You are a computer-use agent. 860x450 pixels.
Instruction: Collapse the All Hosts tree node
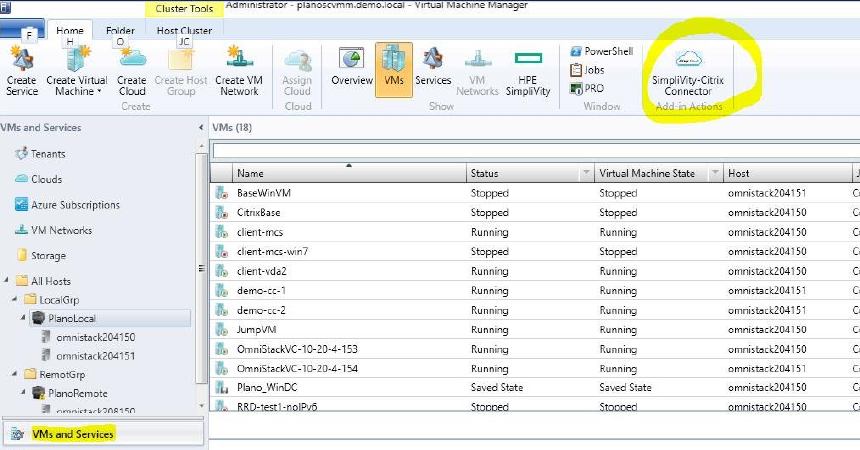click(7, 280)
